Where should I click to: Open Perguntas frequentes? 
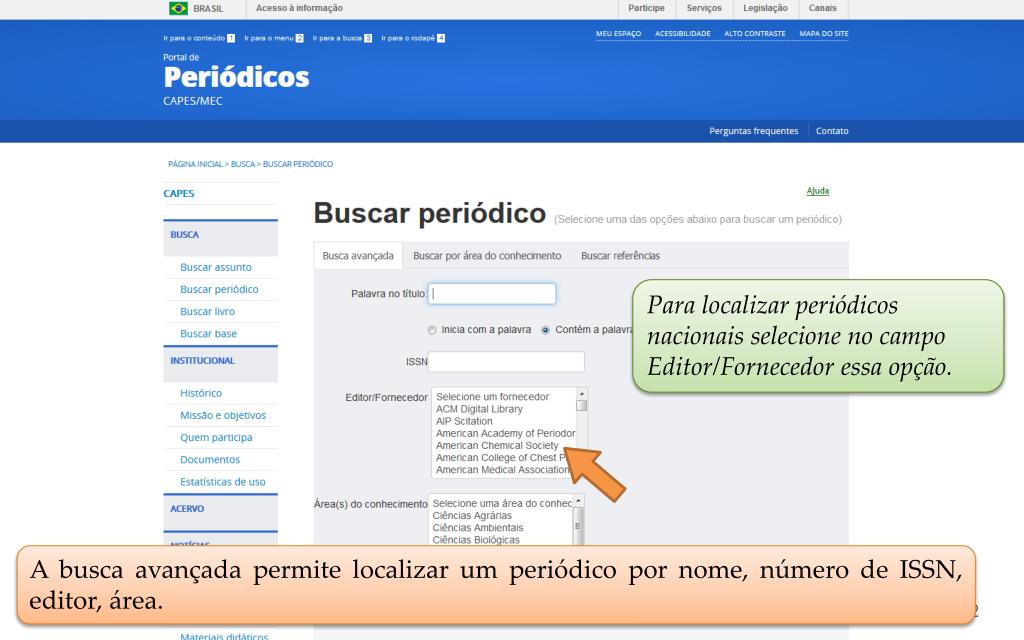pyautogui.click(x=754, y=131)
